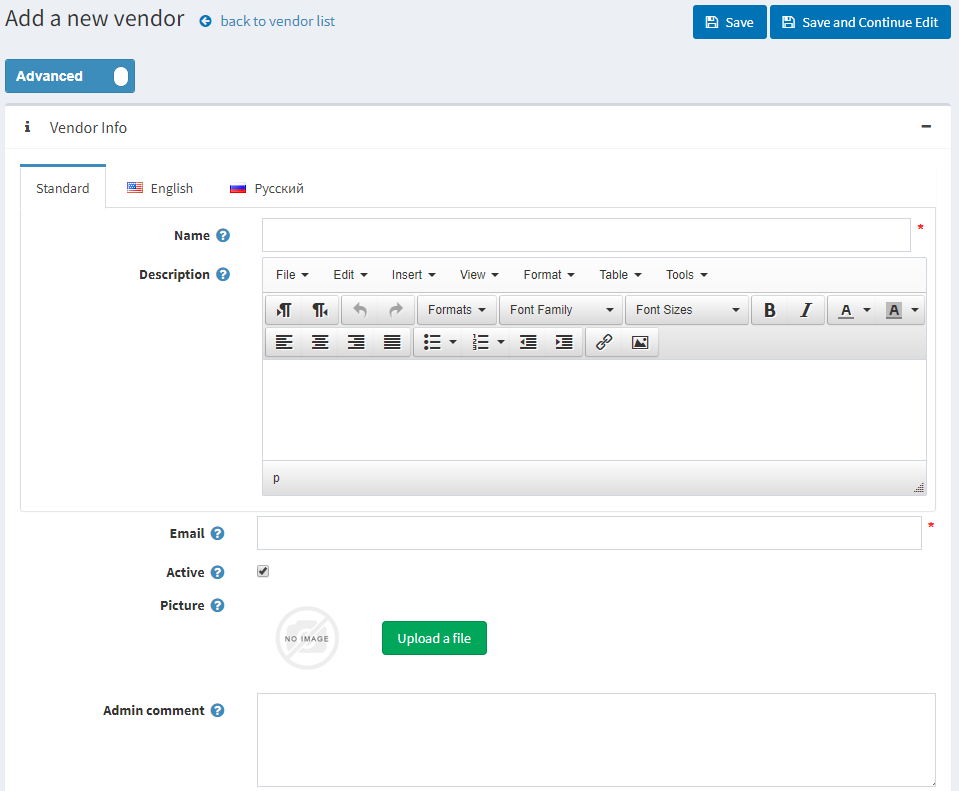959x791 pixels.
Task: Open the text color picker arrow
Action: tap(867, 310)
